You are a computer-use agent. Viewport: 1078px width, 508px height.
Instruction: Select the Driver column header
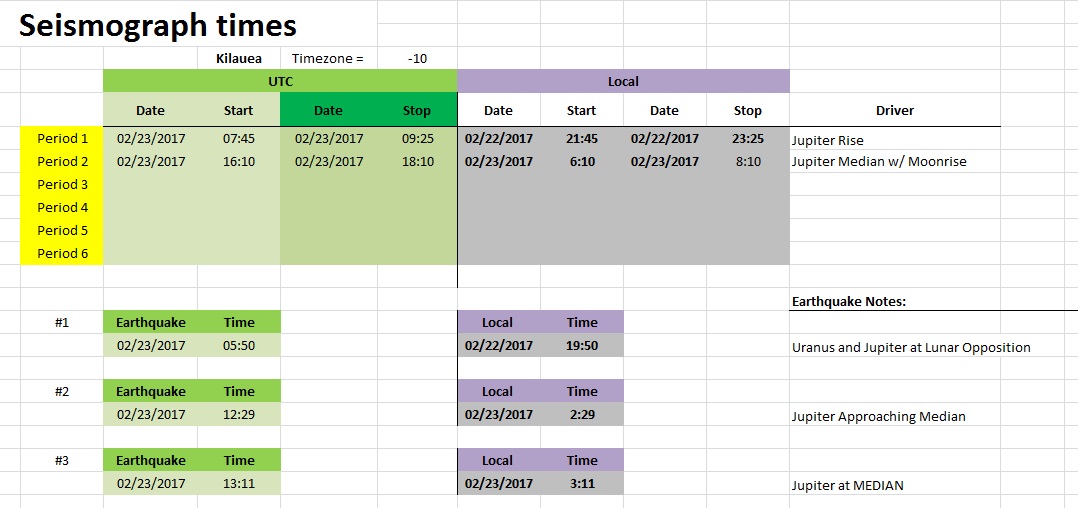[x=894, y=110]
